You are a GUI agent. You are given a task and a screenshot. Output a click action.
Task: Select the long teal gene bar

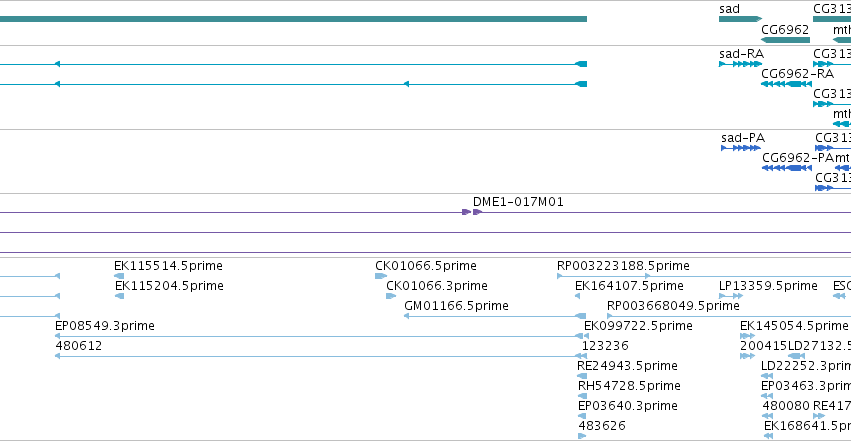point(293,19)
